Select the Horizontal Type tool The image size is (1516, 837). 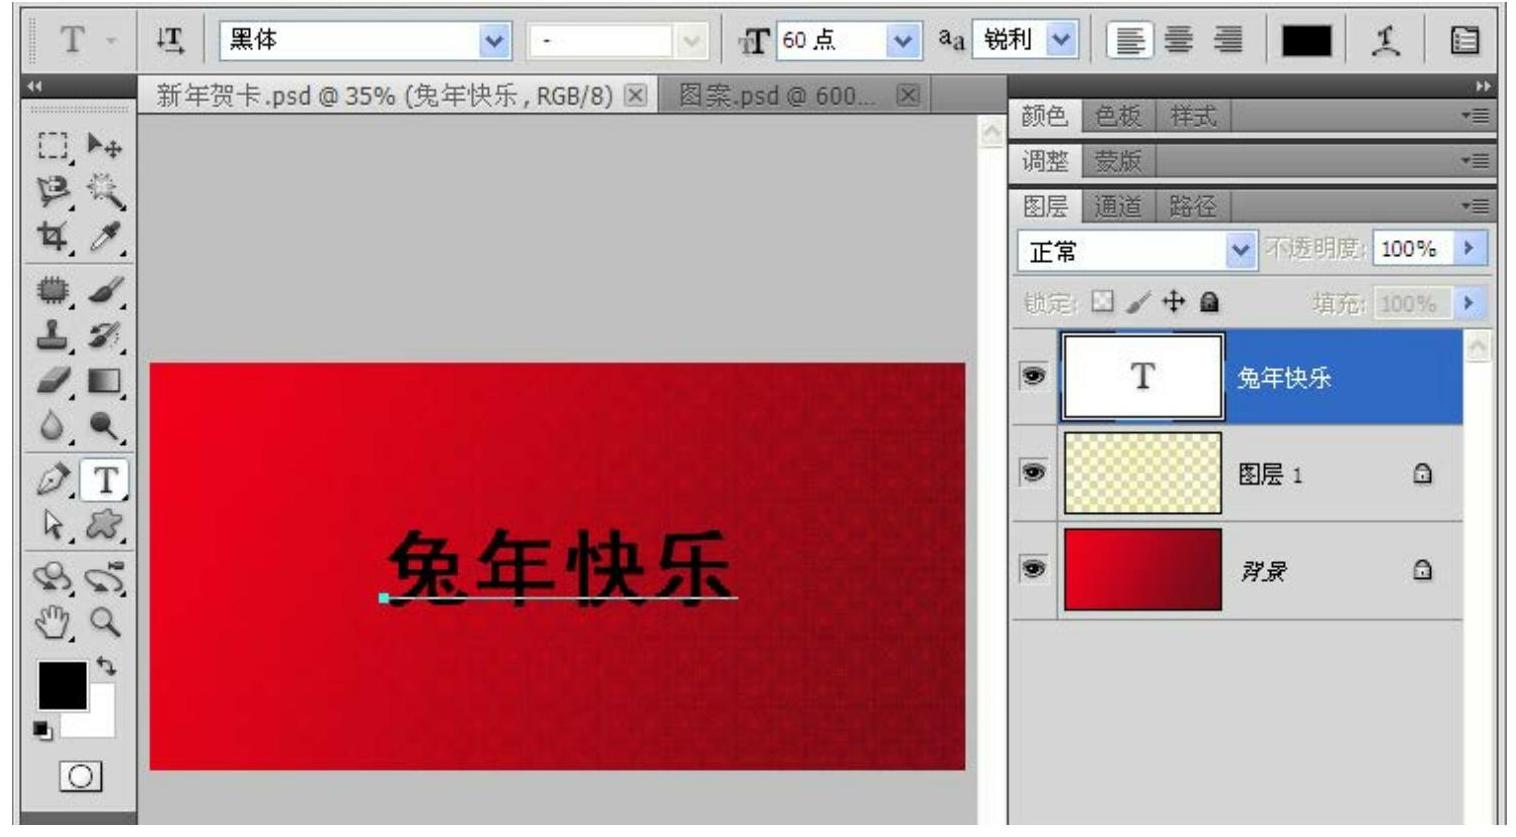pos(105,481)
